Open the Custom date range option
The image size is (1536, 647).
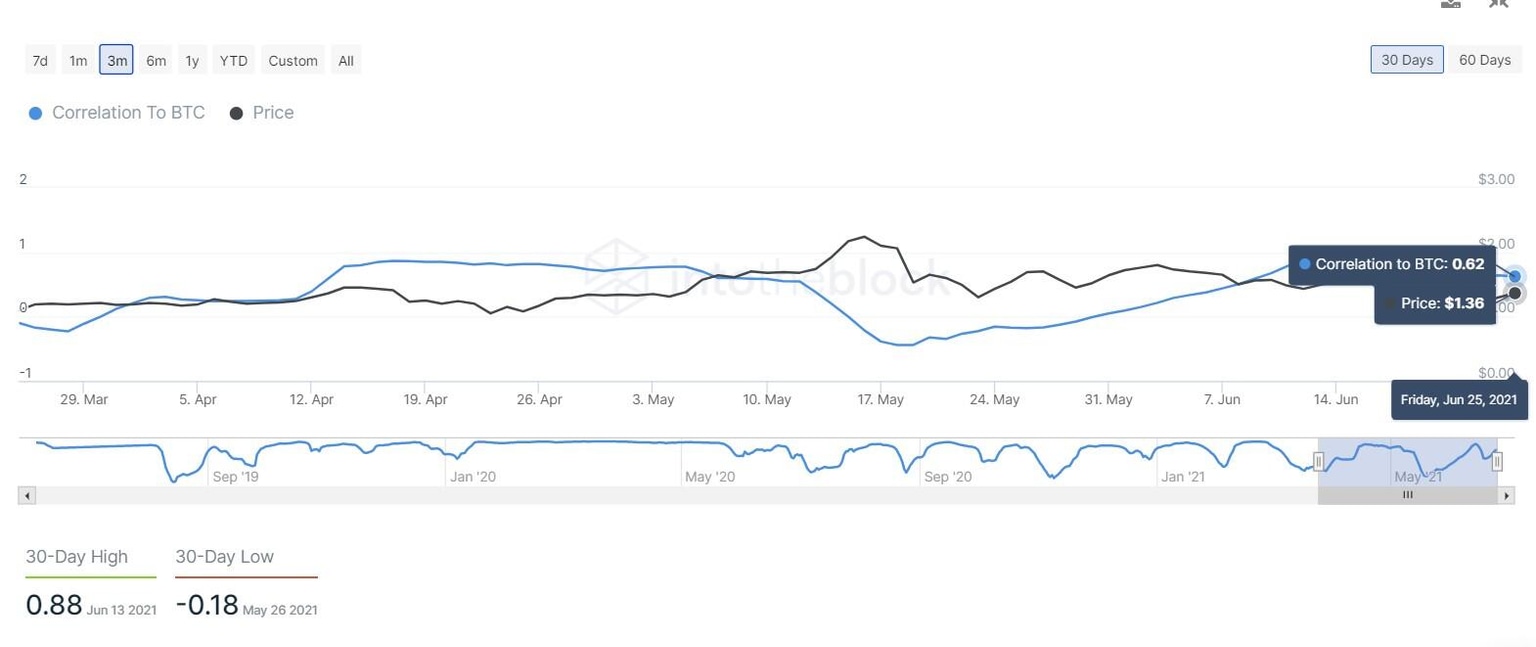click(292, 60)
